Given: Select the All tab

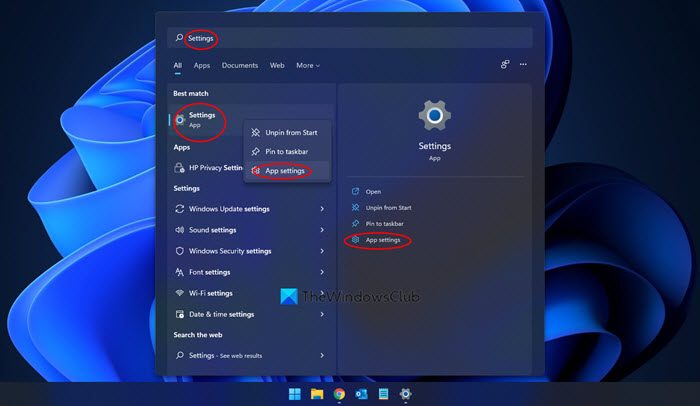Looking at the screenshot, I should pos(178,65).
